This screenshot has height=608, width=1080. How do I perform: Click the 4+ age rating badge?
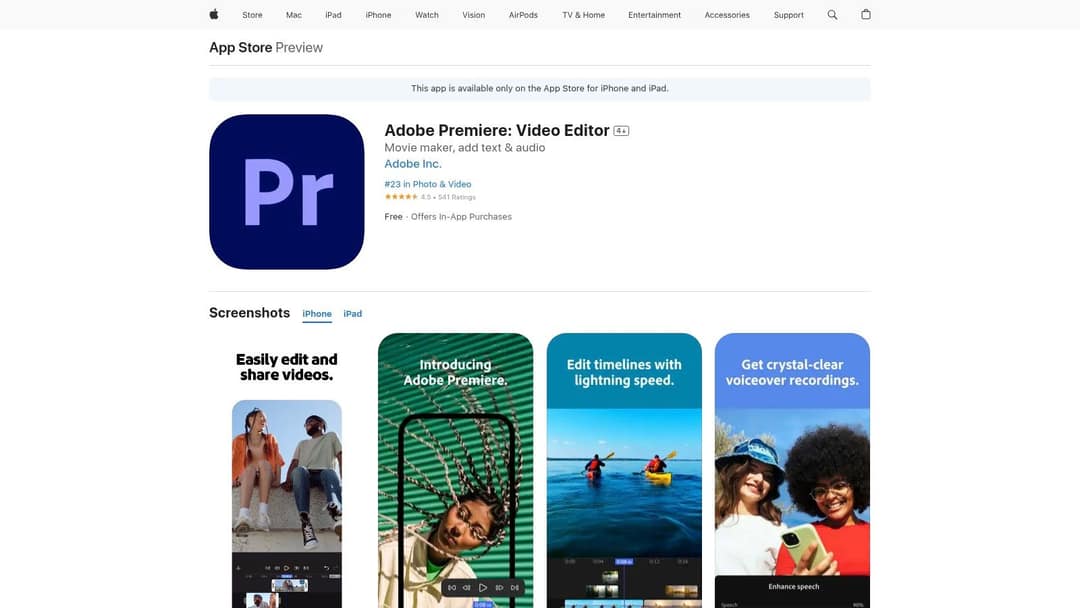621,131
